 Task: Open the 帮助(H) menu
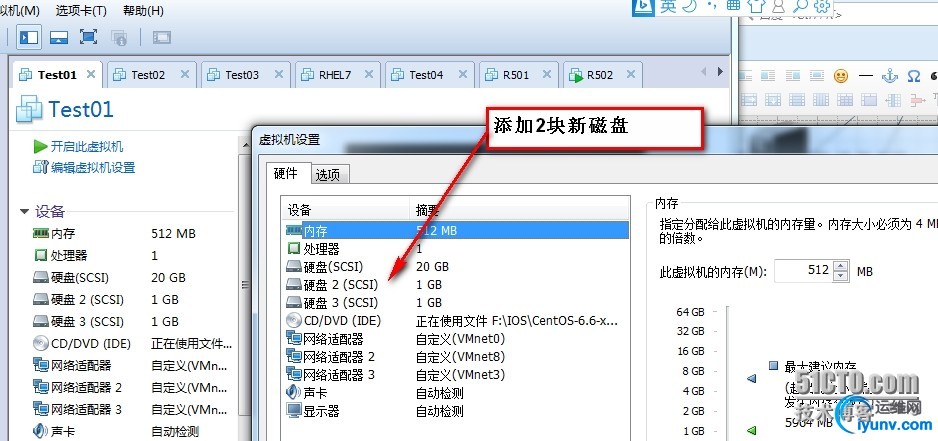pyautogui.click(x=143, y=11)
